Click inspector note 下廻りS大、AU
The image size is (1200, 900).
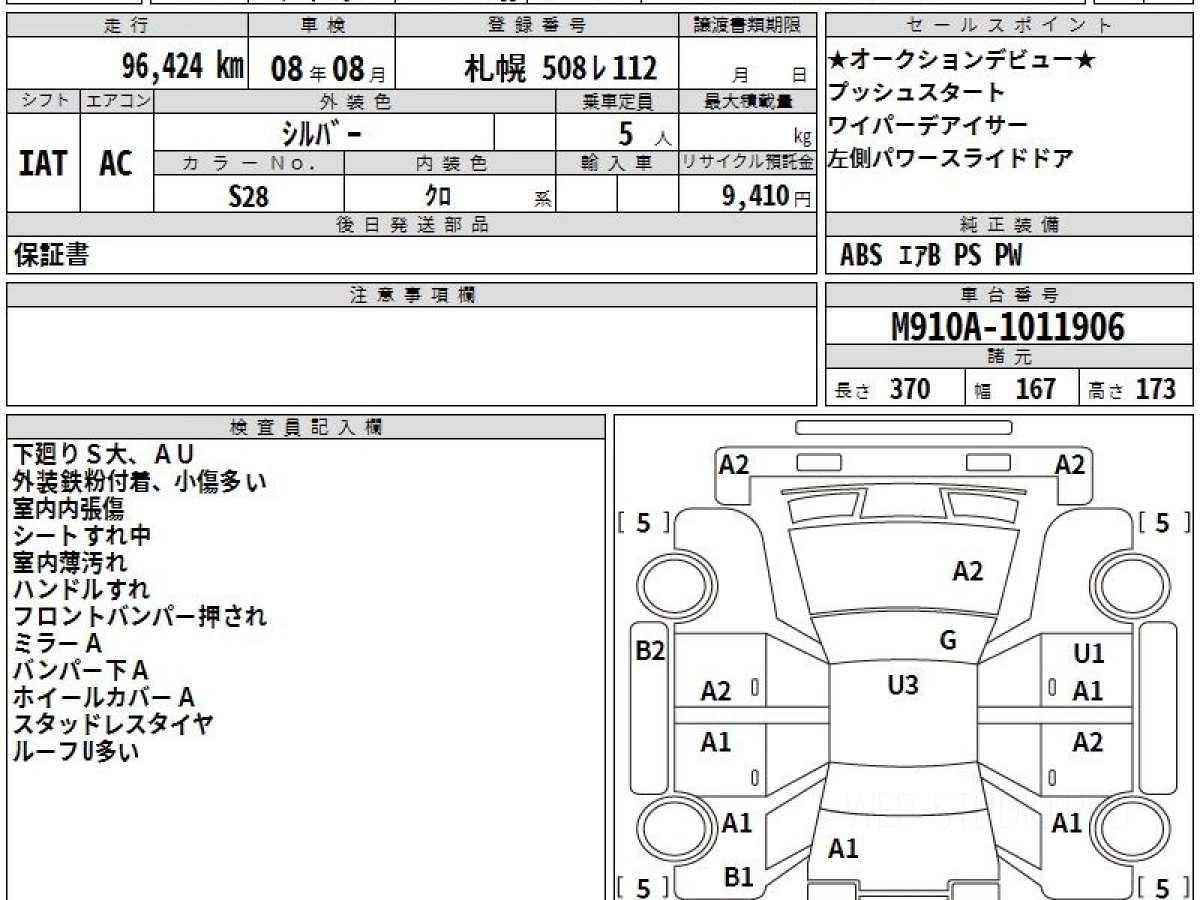pyautogui.click(x=103, y=456)
